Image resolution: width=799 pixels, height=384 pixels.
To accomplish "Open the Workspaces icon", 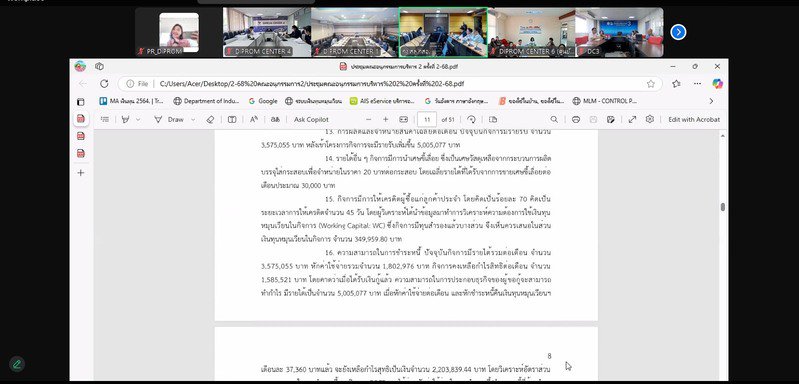I will 99,66.
